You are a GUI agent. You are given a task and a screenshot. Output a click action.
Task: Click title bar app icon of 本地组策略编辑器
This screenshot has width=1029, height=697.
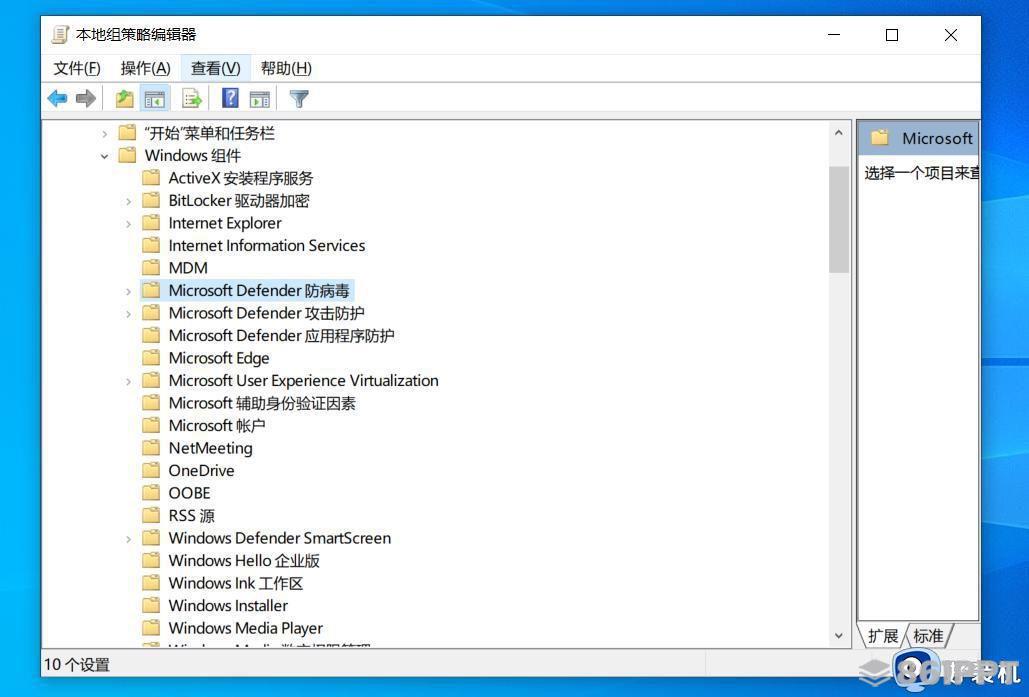pyautogui.click(x=60, y=35)
